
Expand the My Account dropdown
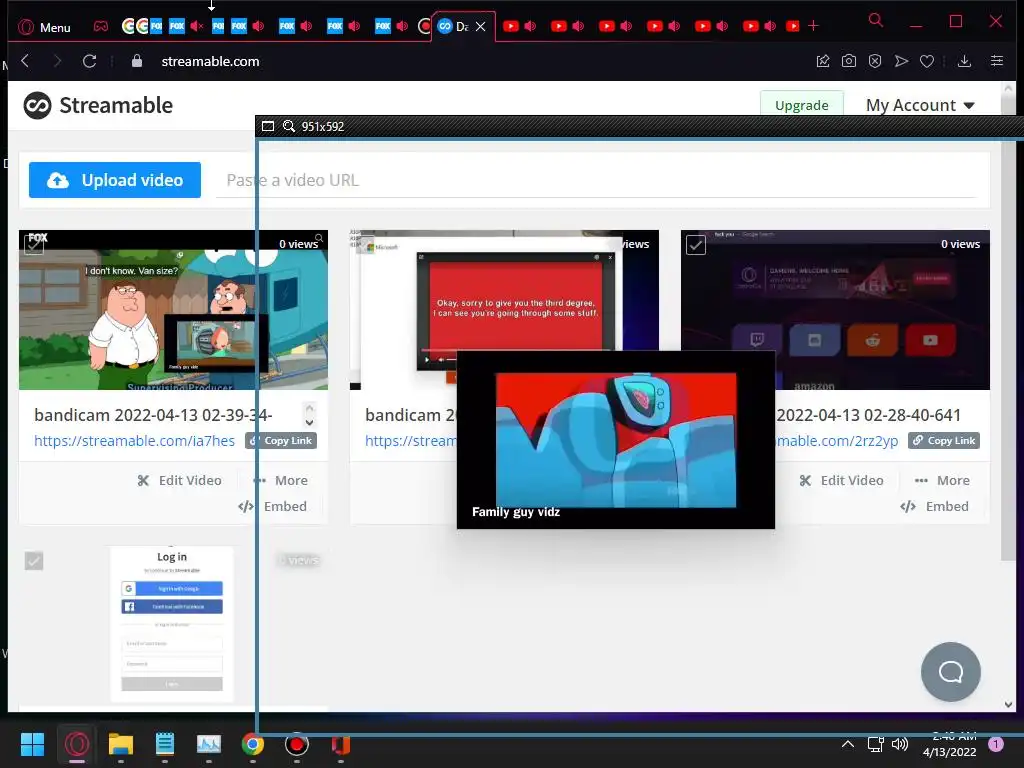point(920,105)
